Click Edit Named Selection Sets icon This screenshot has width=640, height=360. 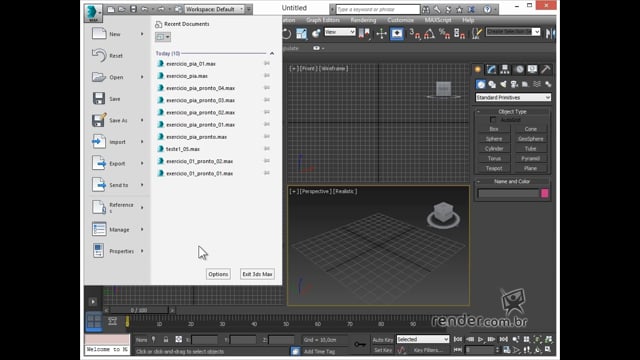point(476,33)
